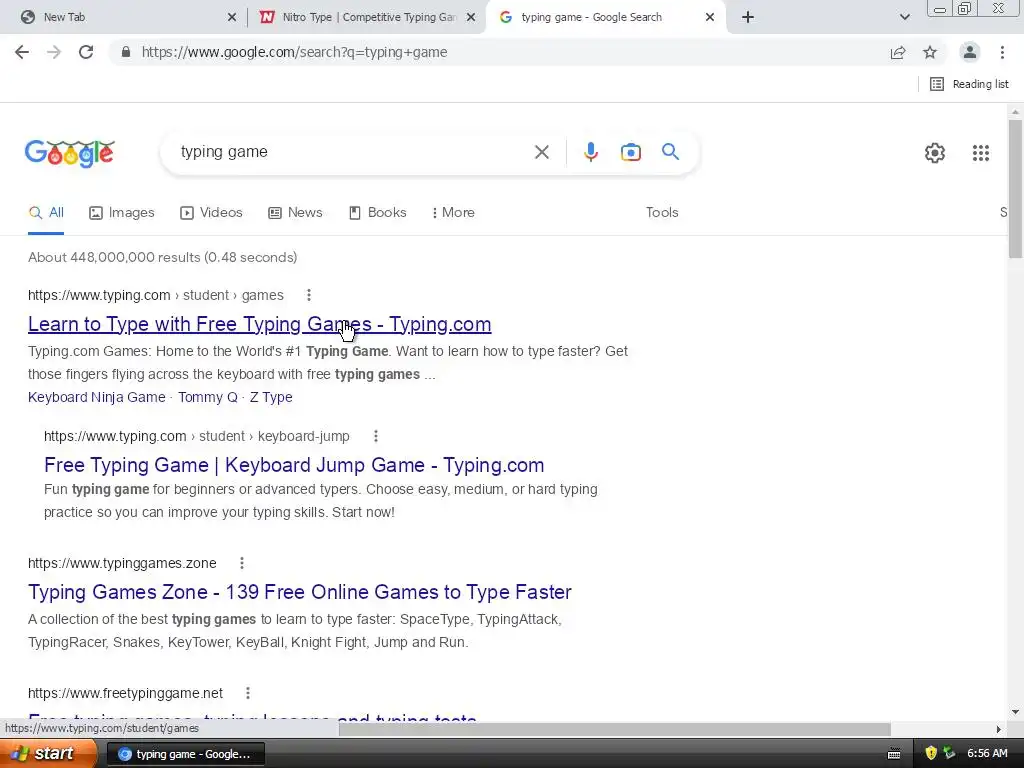Open the Reading list
The image size is (1024, 768).
click(x=969, y=84)
